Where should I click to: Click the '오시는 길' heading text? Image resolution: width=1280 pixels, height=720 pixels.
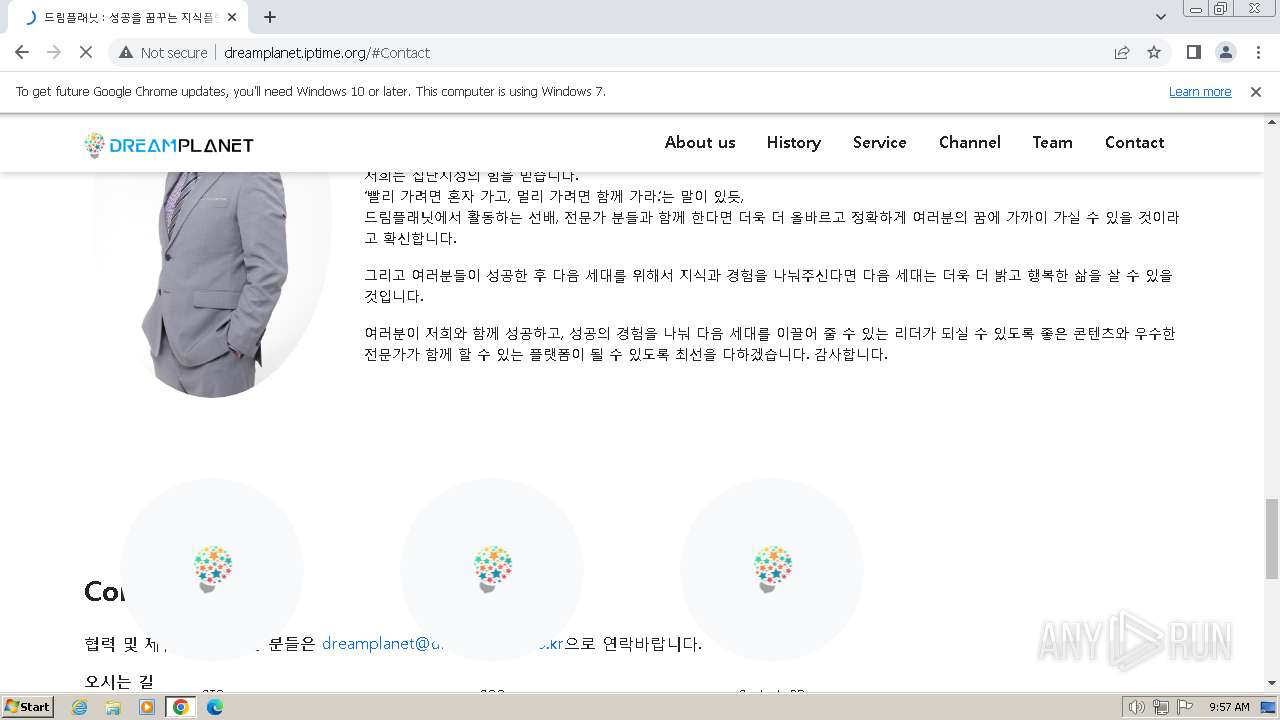pos(119,683)
